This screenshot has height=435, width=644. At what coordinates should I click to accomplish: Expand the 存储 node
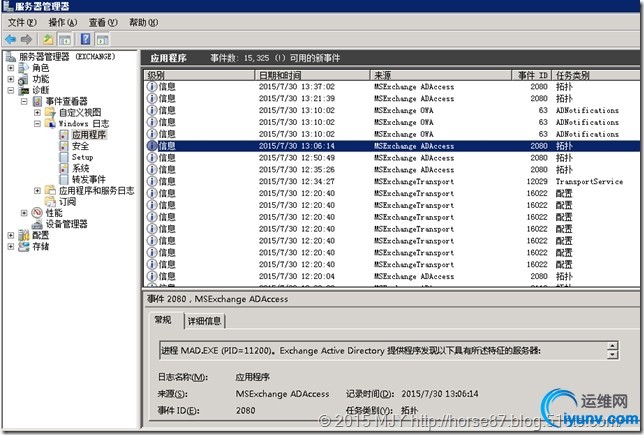click(11, 246)
